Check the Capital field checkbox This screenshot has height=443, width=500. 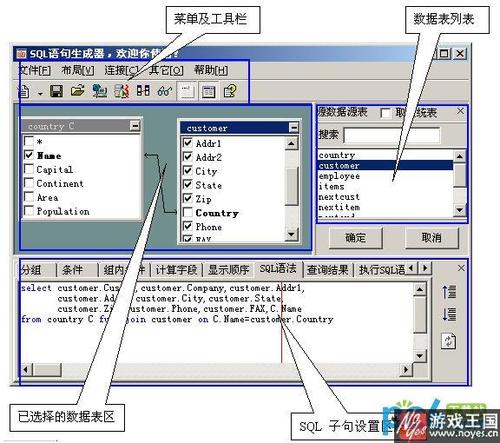[29, 169]
